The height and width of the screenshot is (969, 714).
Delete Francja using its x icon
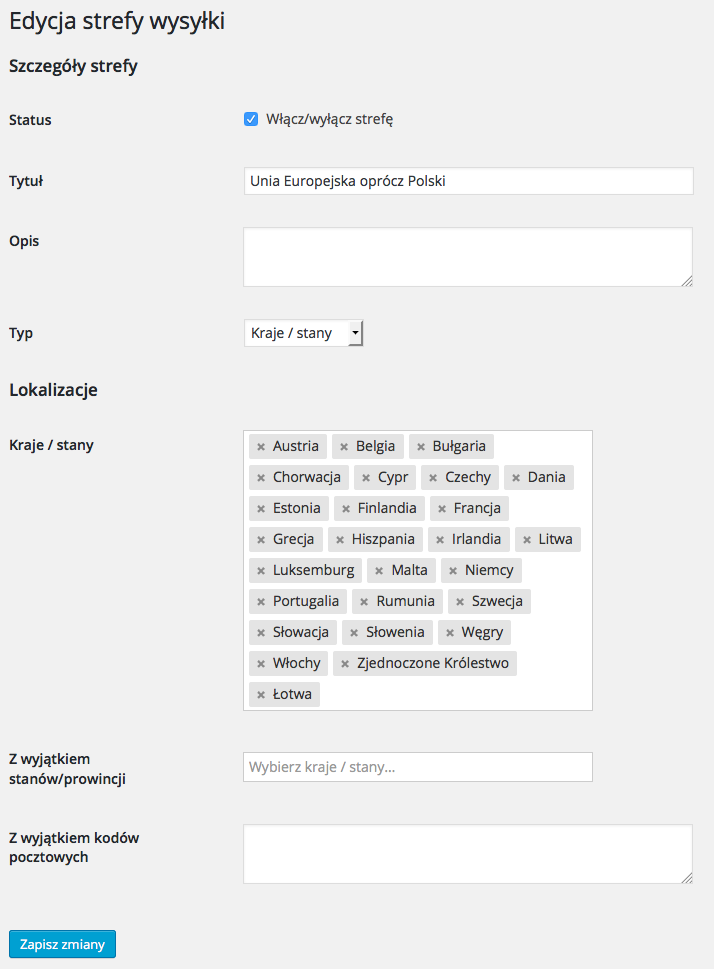442,509
